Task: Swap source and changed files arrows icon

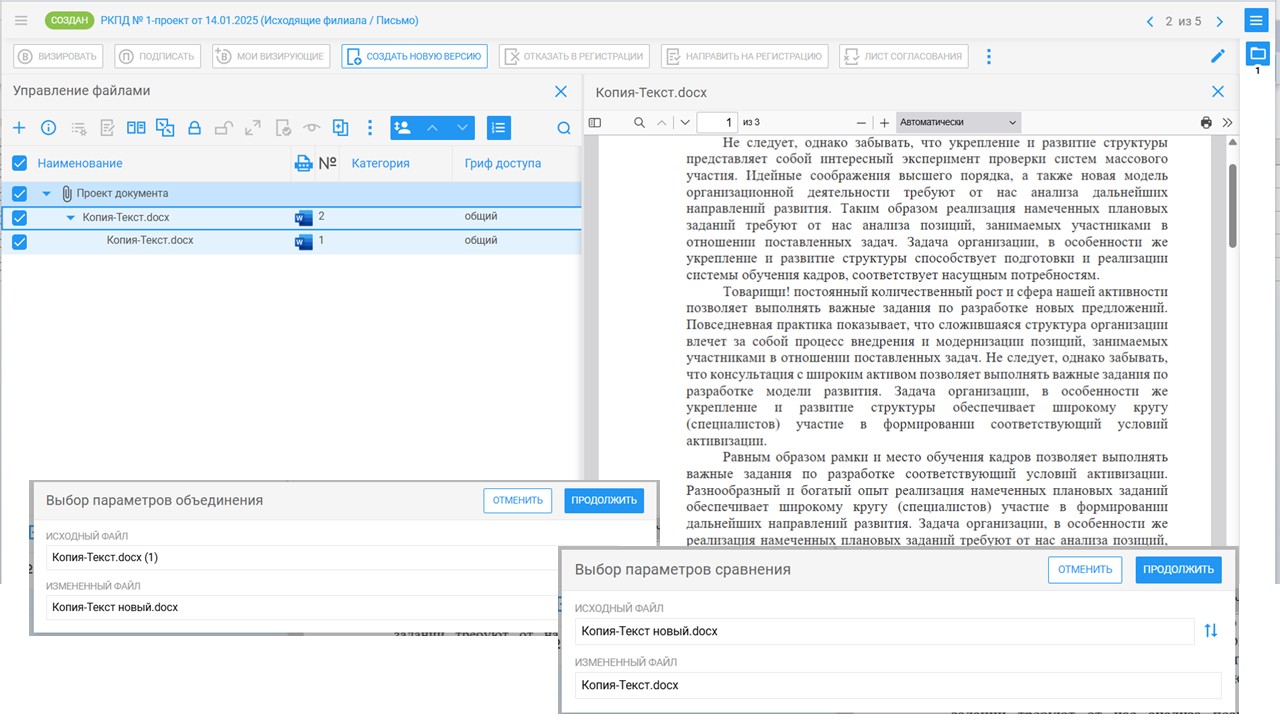Action: [1211, 631]
